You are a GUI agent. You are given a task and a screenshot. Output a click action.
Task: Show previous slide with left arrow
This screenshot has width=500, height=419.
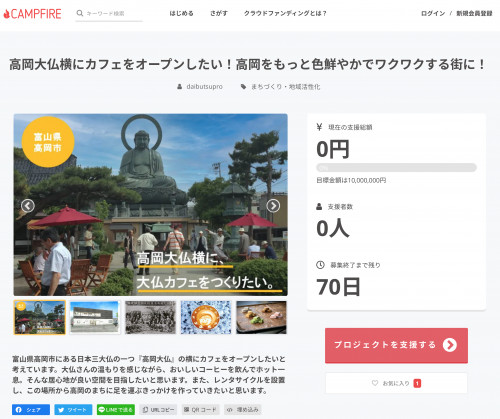pyautogui.click(x=28, y=206)
